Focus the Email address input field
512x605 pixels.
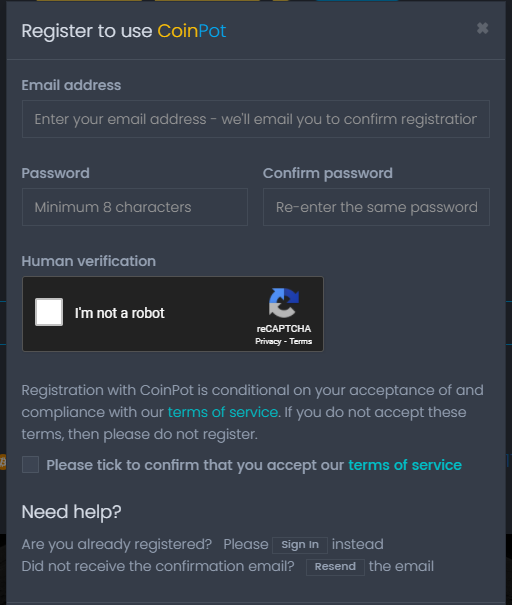[256, 119]
